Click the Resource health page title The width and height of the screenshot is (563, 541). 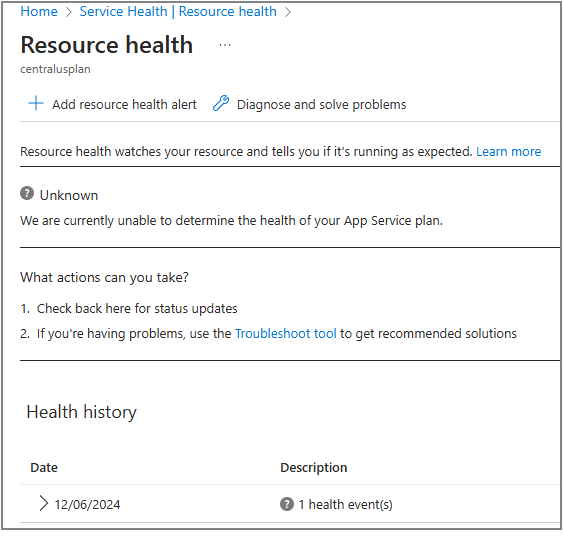pos(107,45)
